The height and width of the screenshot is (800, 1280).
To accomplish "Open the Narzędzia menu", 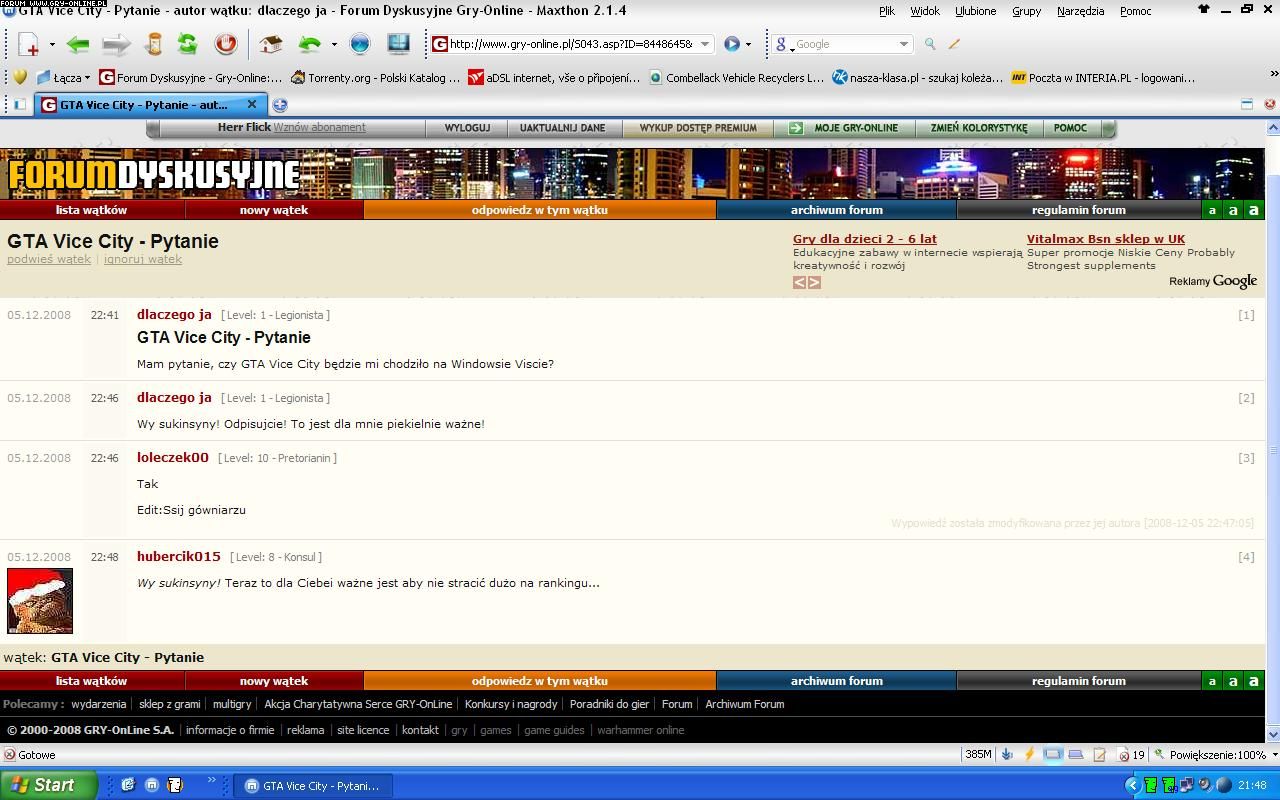I will click(1080, 11).
